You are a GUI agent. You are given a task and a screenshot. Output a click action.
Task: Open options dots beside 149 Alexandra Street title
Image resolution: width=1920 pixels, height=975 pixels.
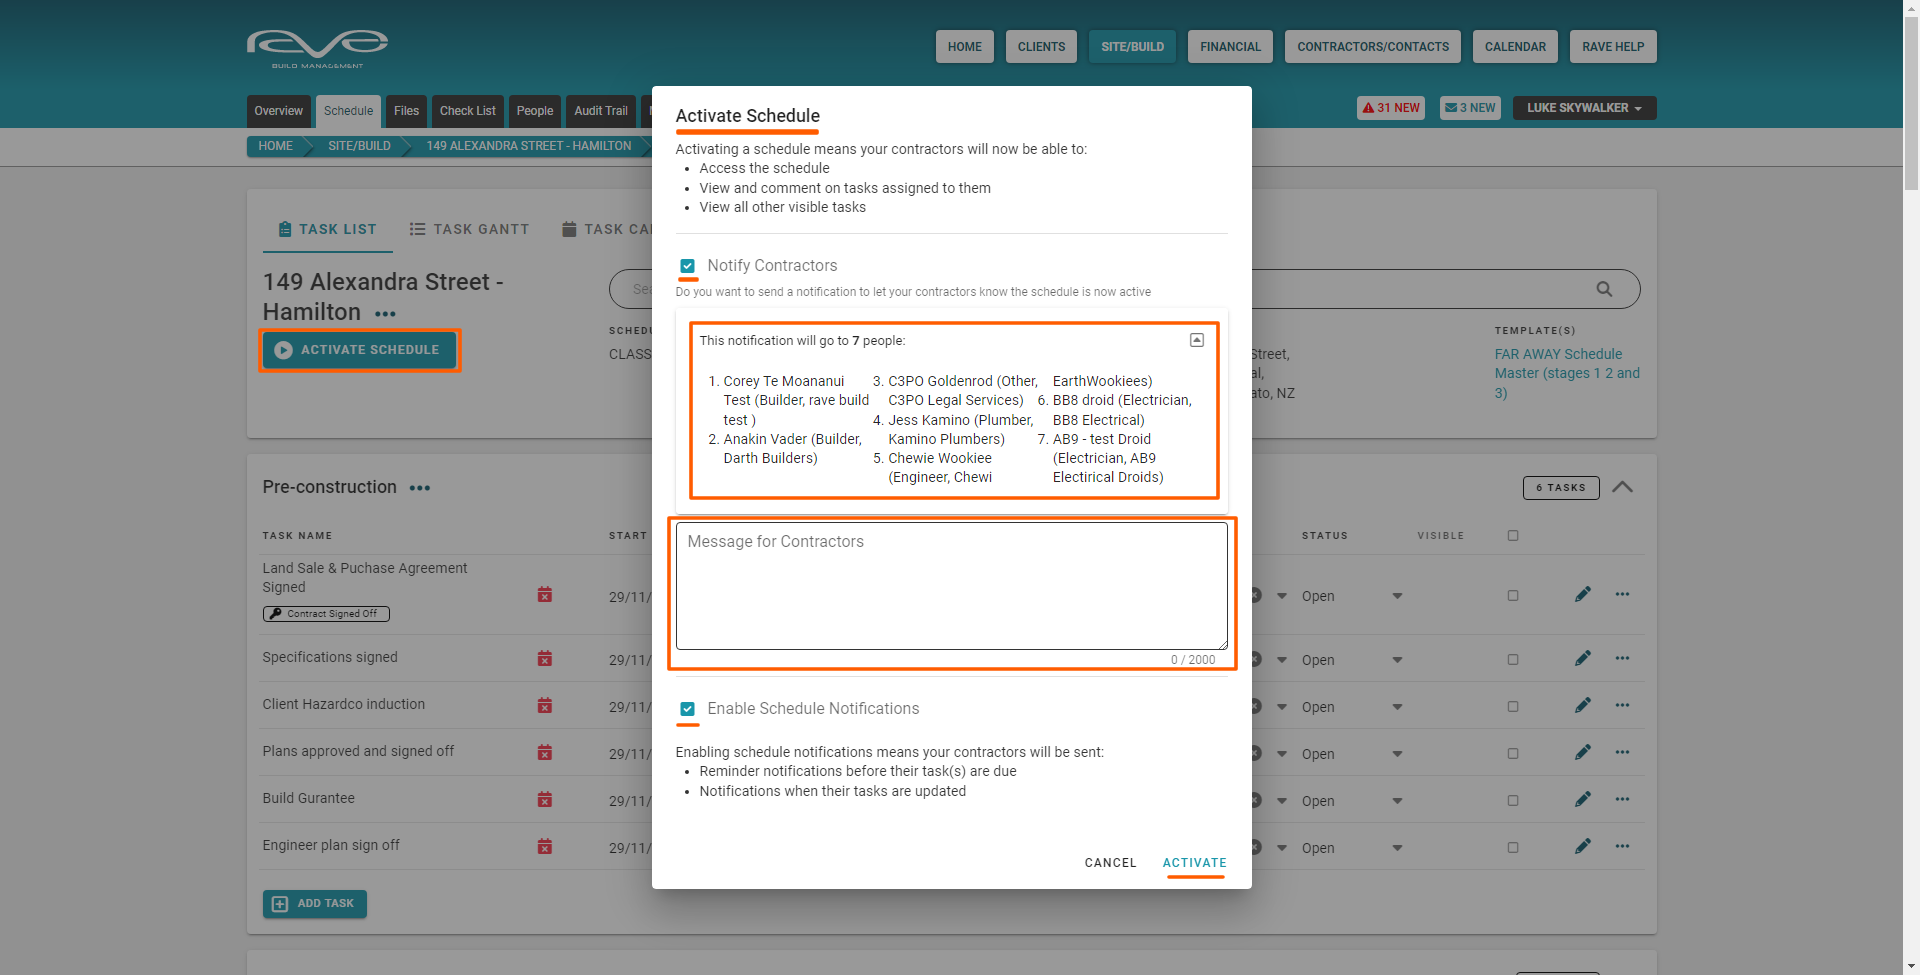click(385, 314)
